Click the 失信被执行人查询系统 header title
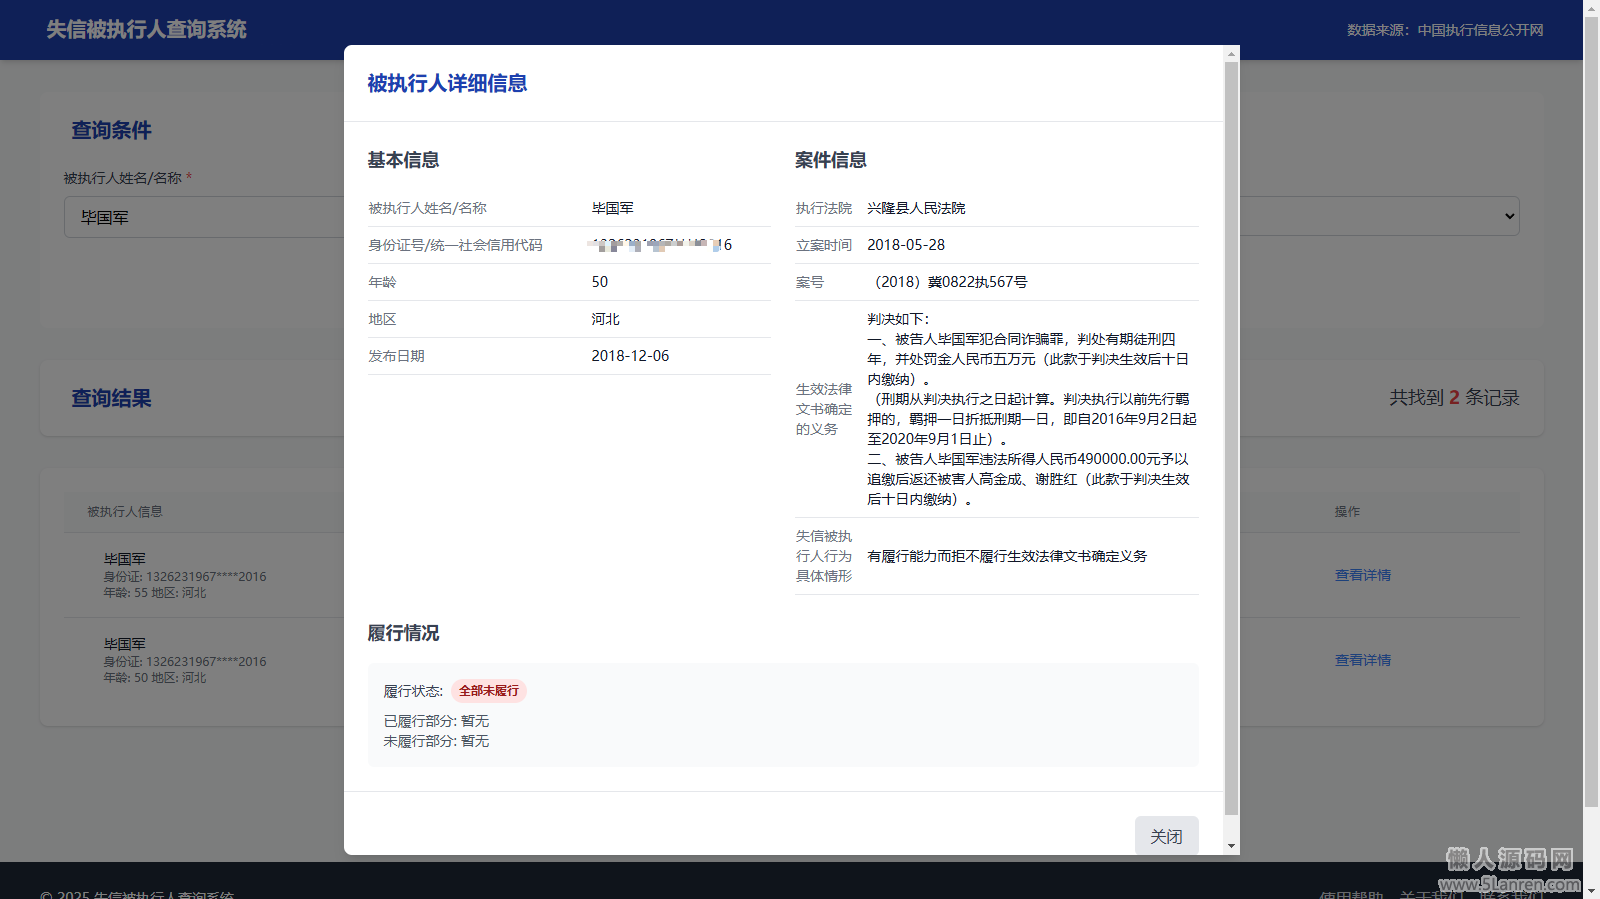 pos(146,30)
